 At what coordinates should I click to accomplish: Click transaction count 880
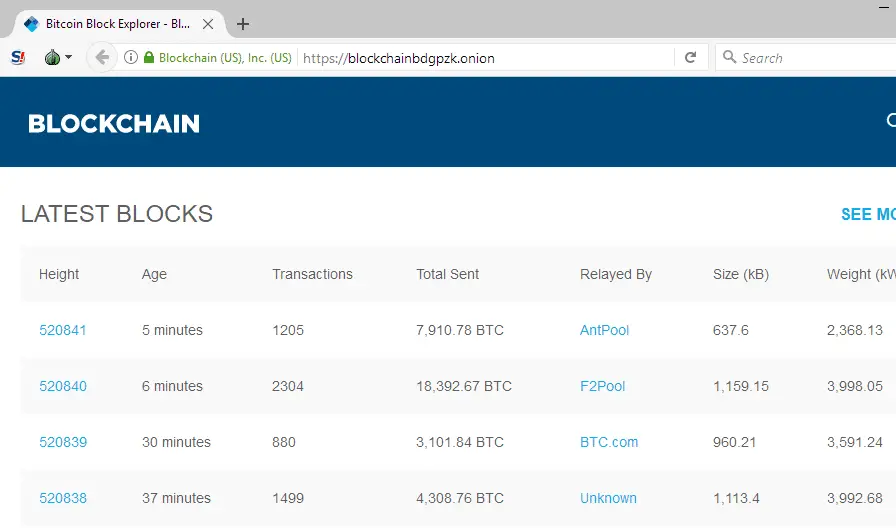(x=284, y=442)
